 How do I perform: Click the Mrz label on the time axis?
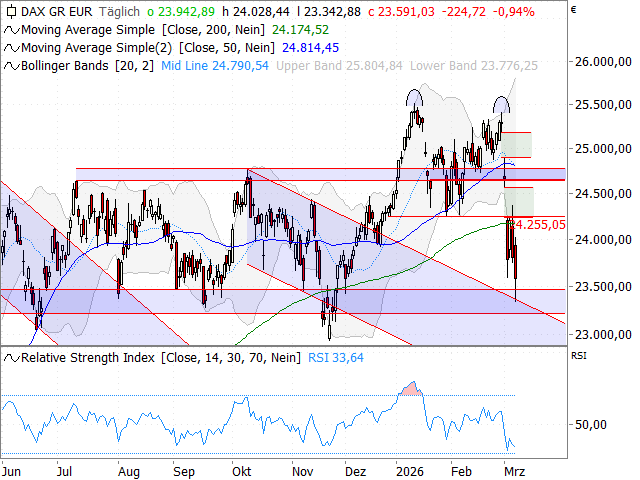[514, 471]
